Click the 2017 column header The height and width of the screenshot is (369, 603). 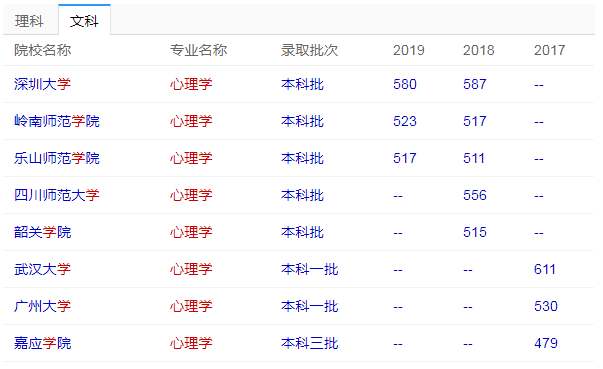[550, 50]
